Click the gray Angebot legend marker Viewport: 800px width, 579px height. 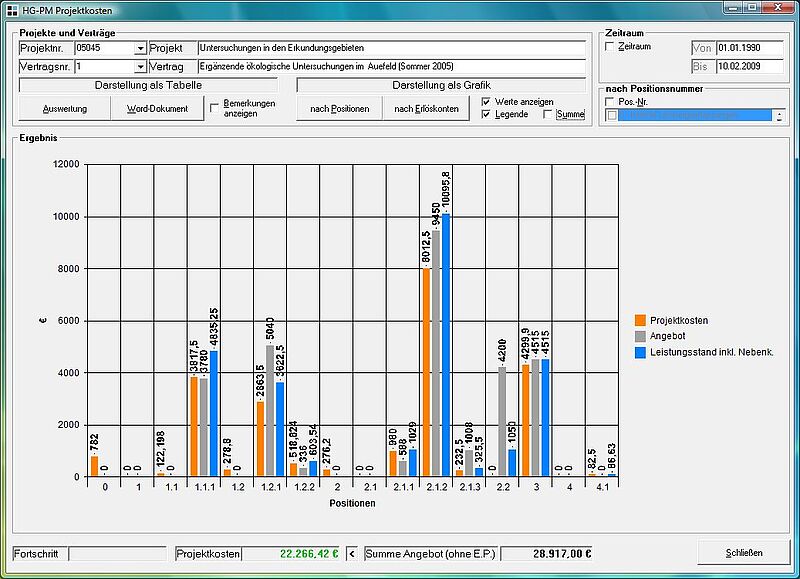tap(640, 337)
